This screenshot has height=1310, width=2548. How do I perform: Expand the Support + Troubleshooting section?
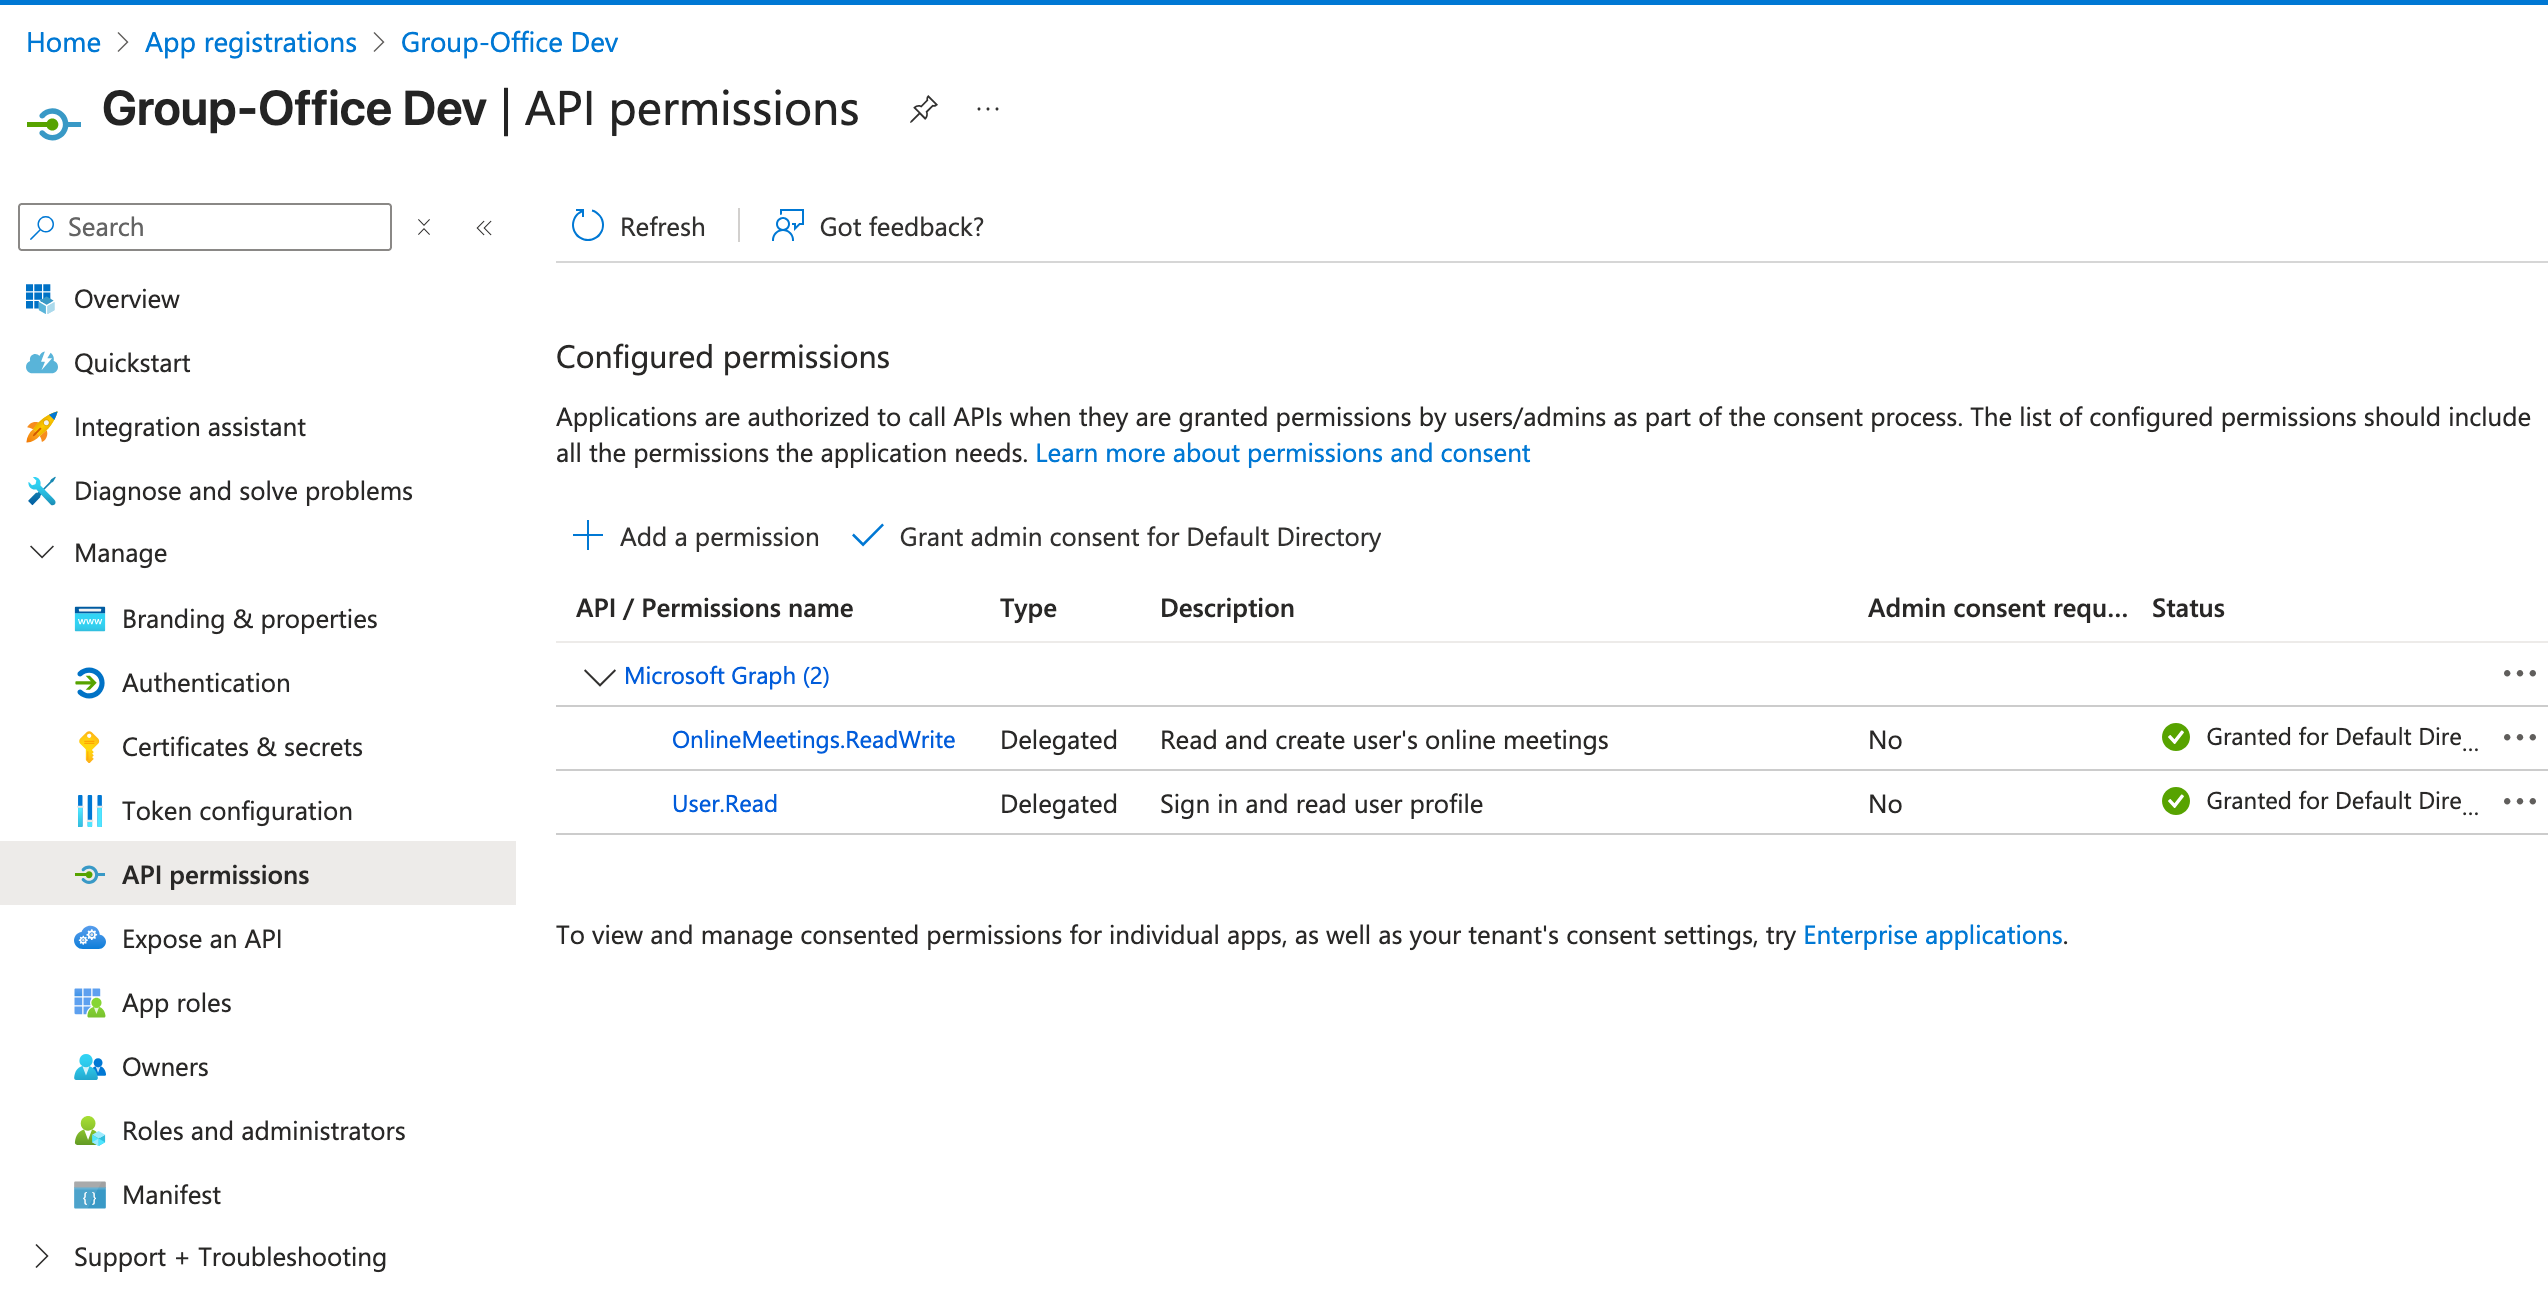click(42, 1256)
